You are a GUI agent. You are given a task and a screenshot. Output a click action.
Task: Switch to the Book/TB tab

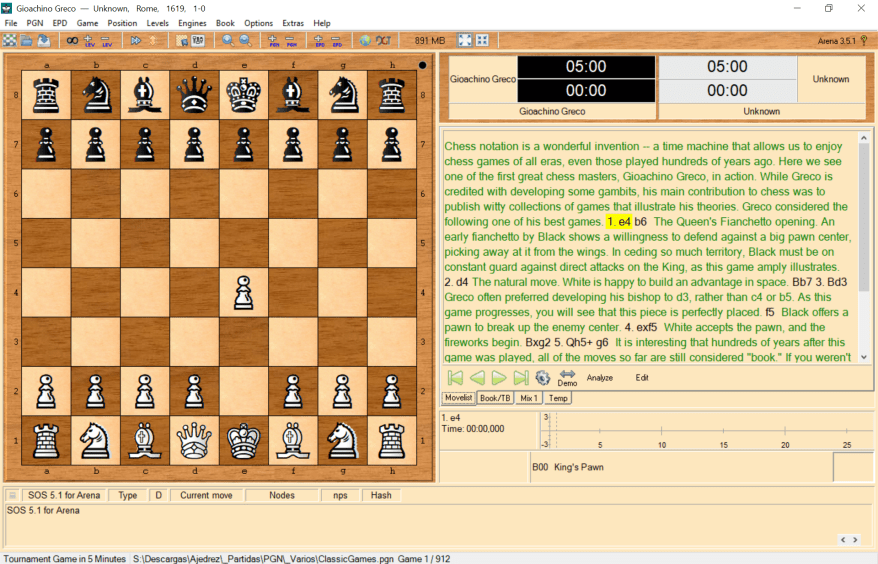pos(495,398)
